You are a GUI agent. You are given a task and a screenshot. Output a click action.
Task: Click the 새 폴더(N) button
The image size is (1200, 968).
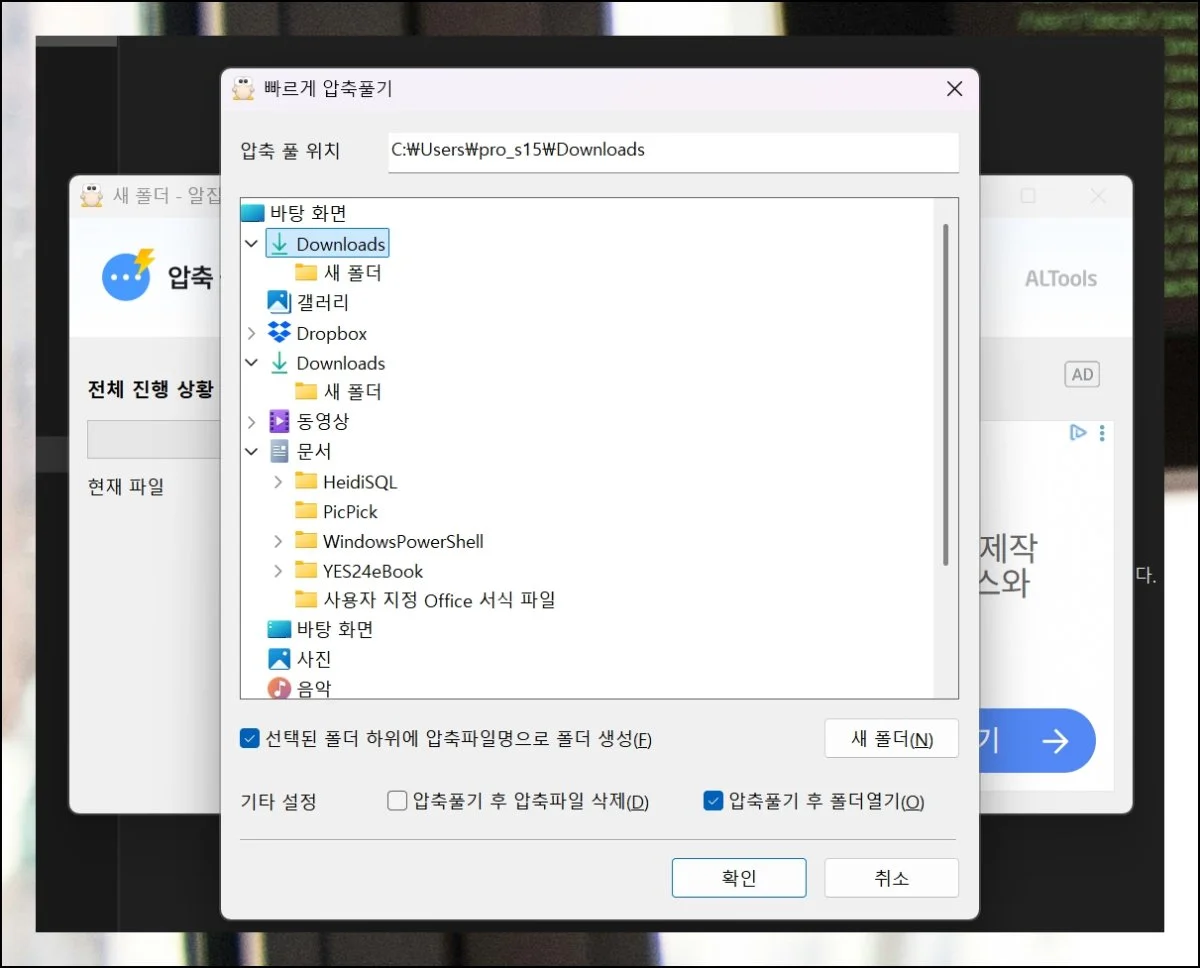[x=891, y=739]
